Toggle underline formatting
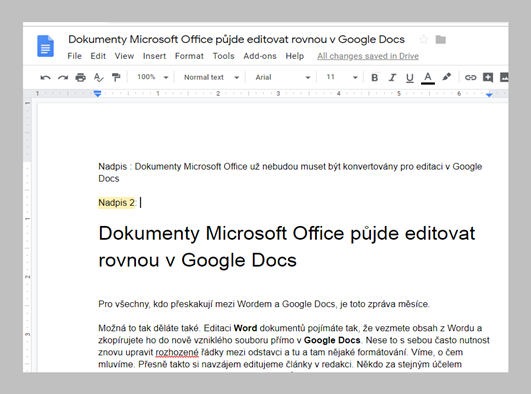Screen dimensions: 531x394 tap(410, 78)
